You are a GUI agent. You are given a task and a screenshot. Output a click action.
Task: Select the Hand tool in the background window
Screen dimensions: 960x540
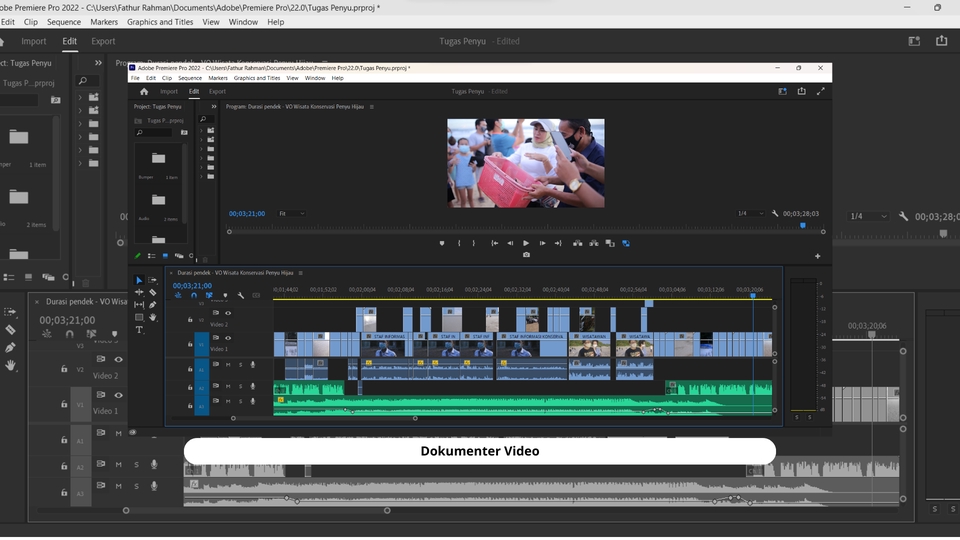pos(10,365)
